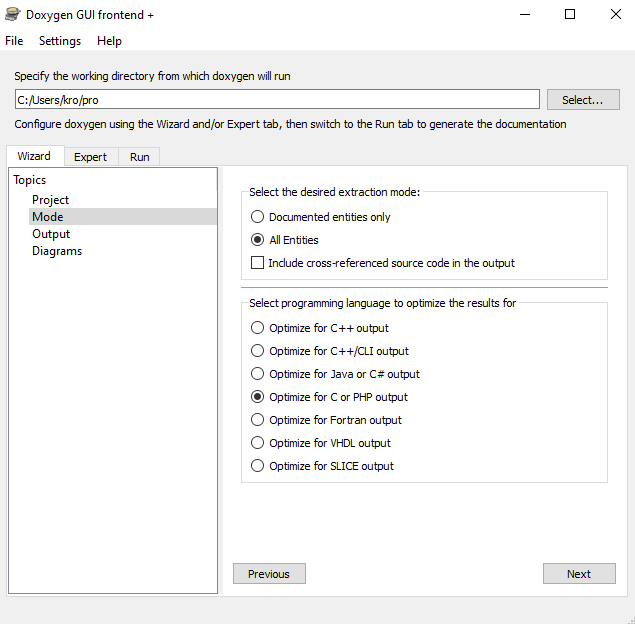Open the Project topic in the tree
Image resolution: width=635 pixels, height=624 pixels.
coord(50,200)
